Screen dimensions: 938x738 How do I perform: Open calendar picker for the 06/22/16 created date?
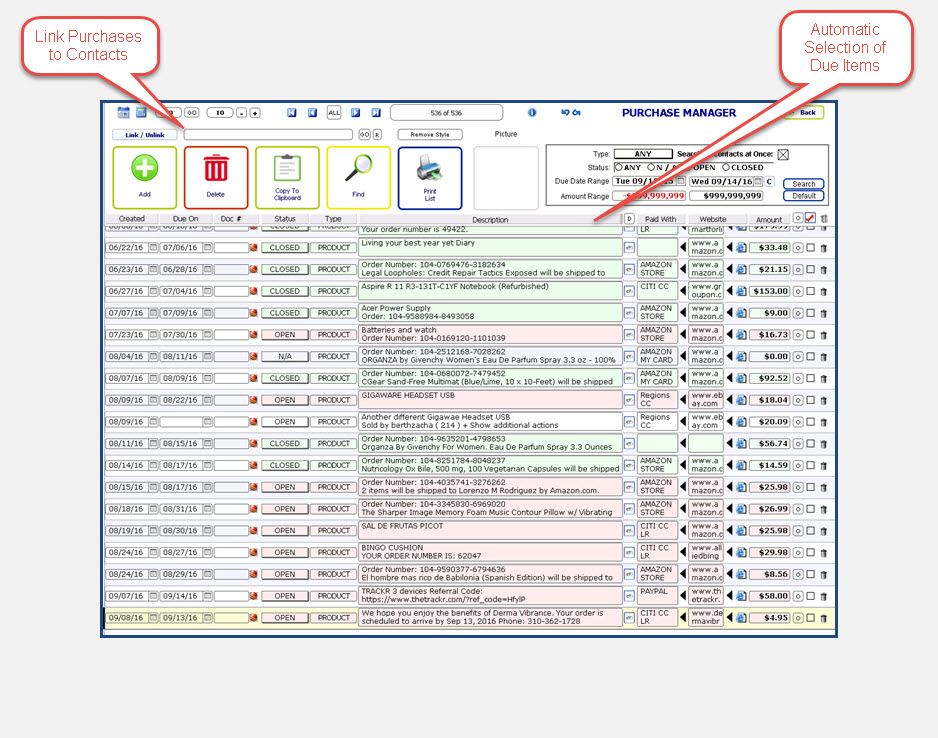point(154,248)
